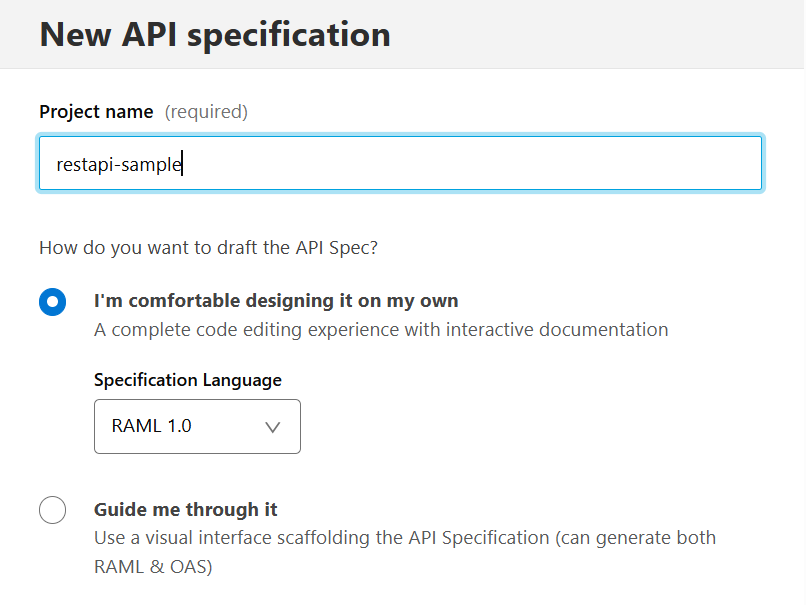Click the "Guide me through it" label text

click(185, 509)
